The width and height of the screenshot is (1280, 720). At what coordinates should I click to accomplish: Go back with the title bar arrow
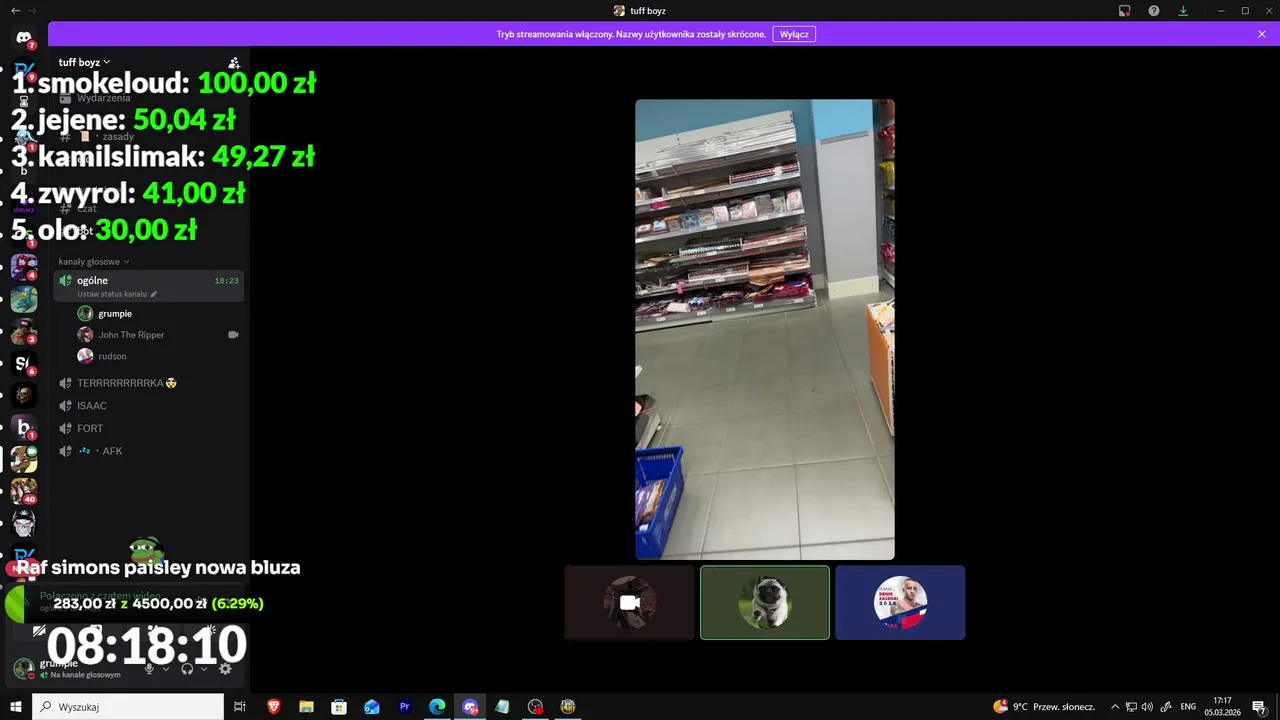[x=15, y=11]
